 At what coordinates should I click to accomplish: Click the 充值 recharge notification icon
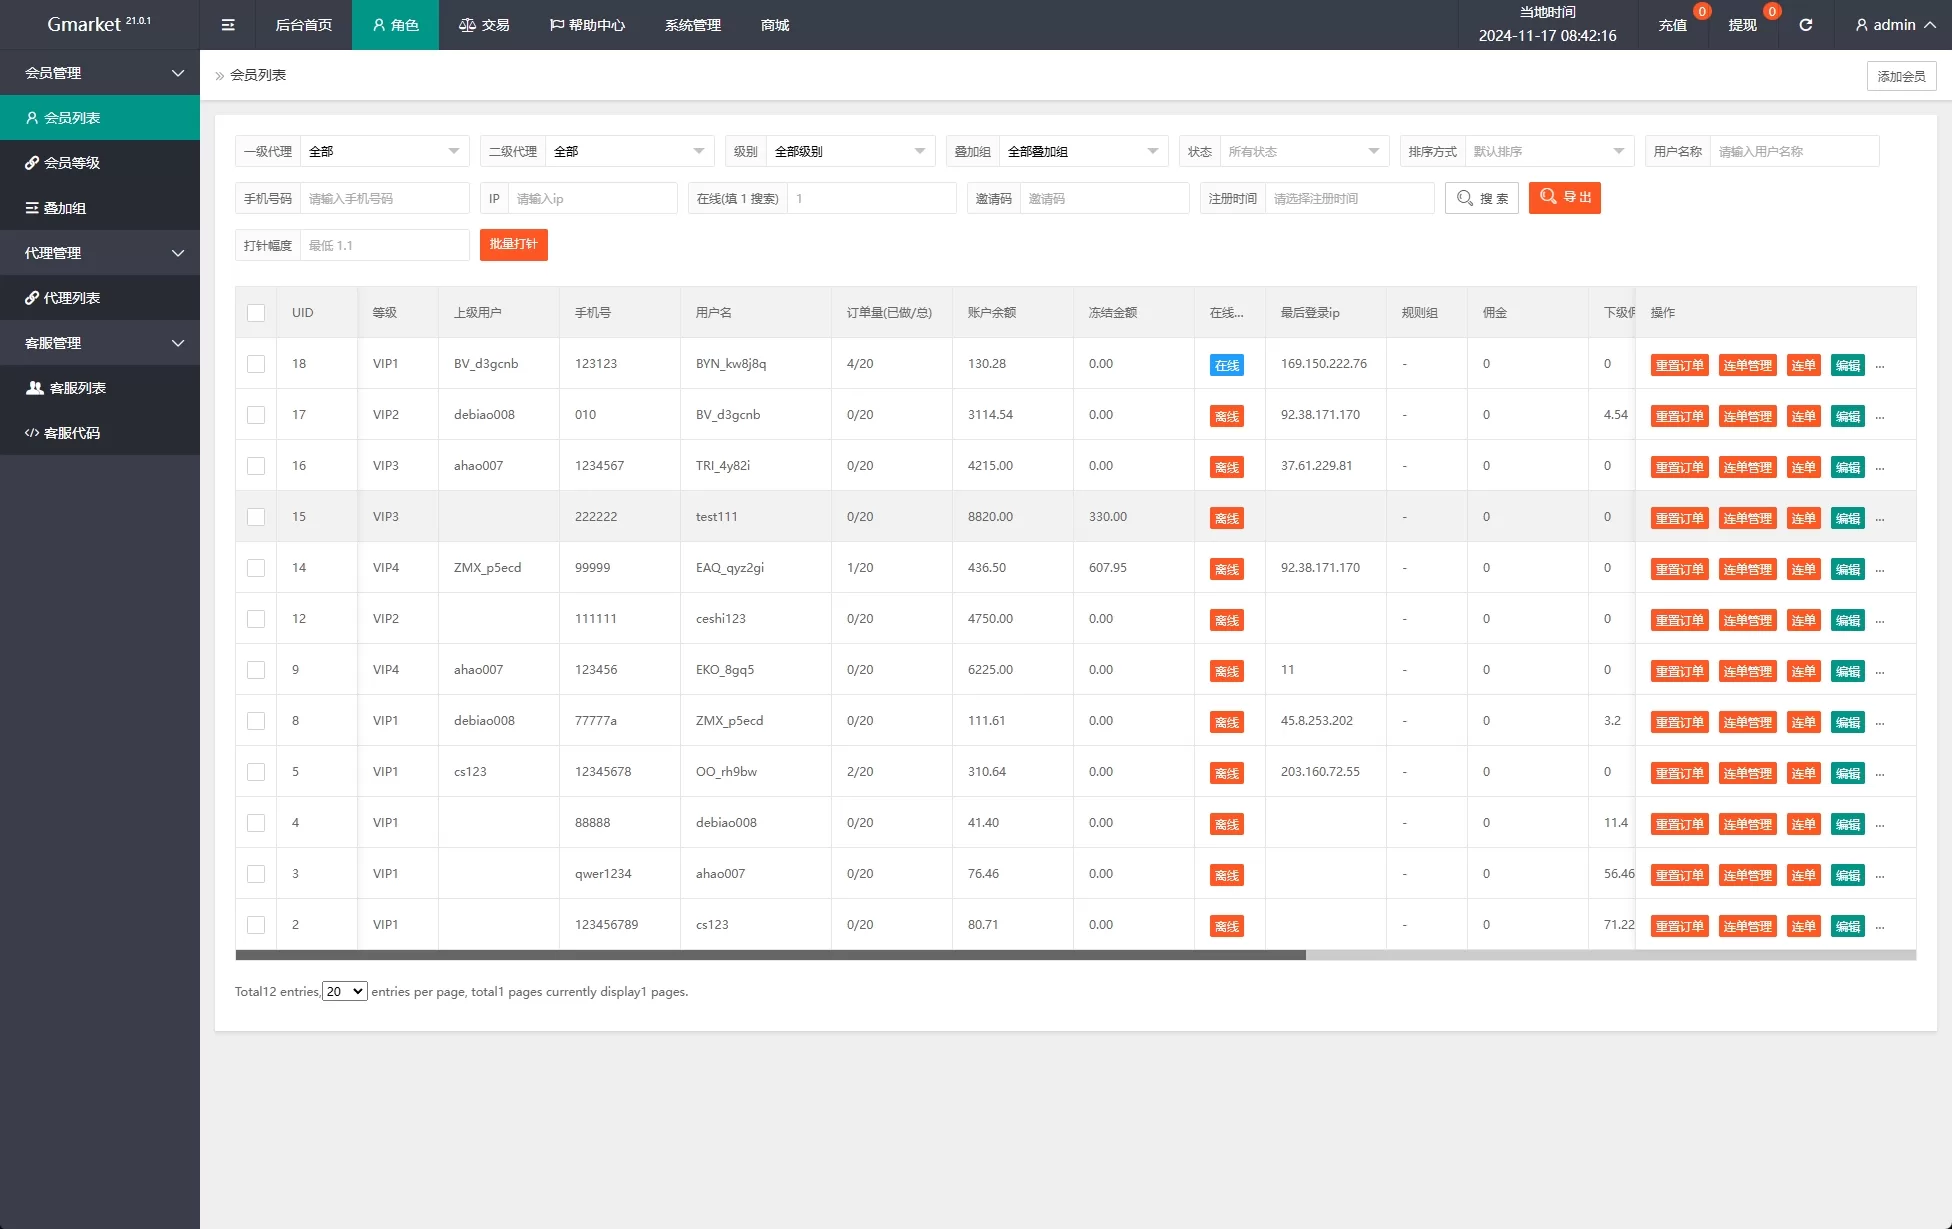pyautogui.click(x=1672, y=25)
